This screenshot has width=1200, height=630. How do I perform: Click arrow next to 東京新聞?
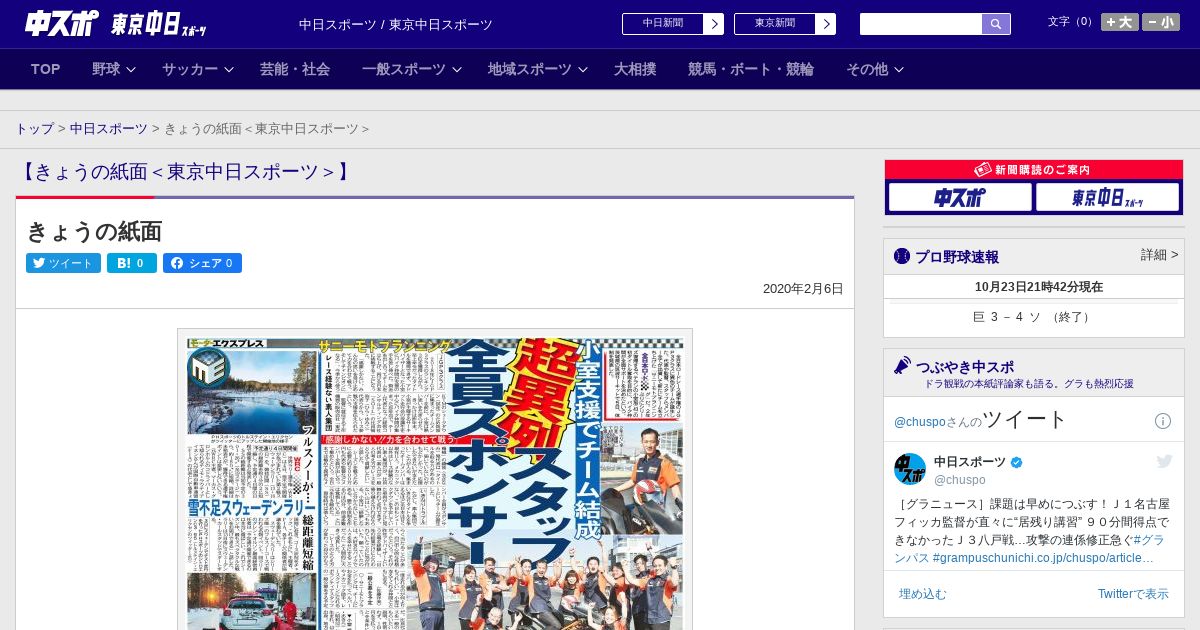pyautogui.click(x=826, y=24)
